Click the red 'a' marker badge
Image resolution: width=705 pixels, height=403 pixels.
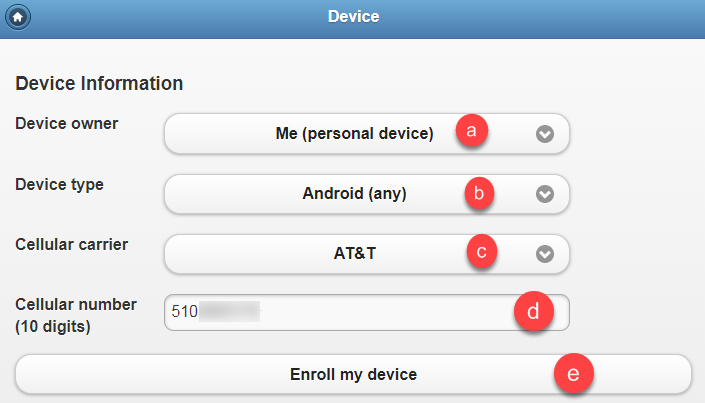point(471,131)
